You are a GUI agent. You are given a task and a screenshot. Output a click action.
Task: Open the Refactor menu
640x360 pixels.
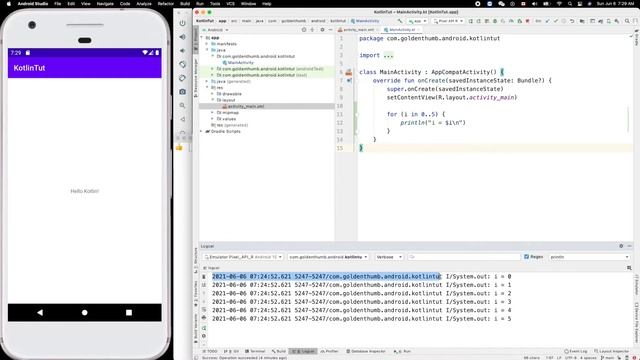coord(166,4)
